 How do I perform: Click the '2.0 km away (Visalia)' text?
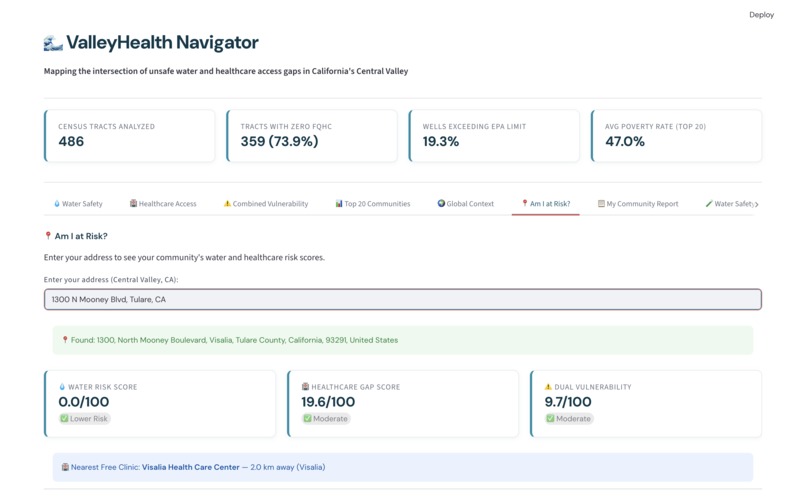(x=288, y=467)
